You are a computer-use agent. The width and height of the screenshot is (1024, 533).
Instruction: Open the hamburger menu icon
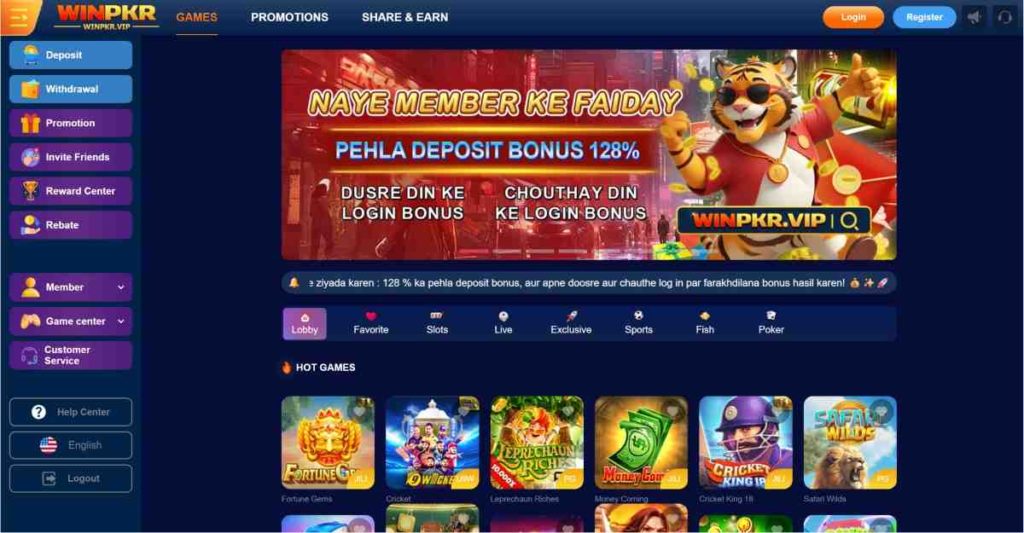[19, 17]
